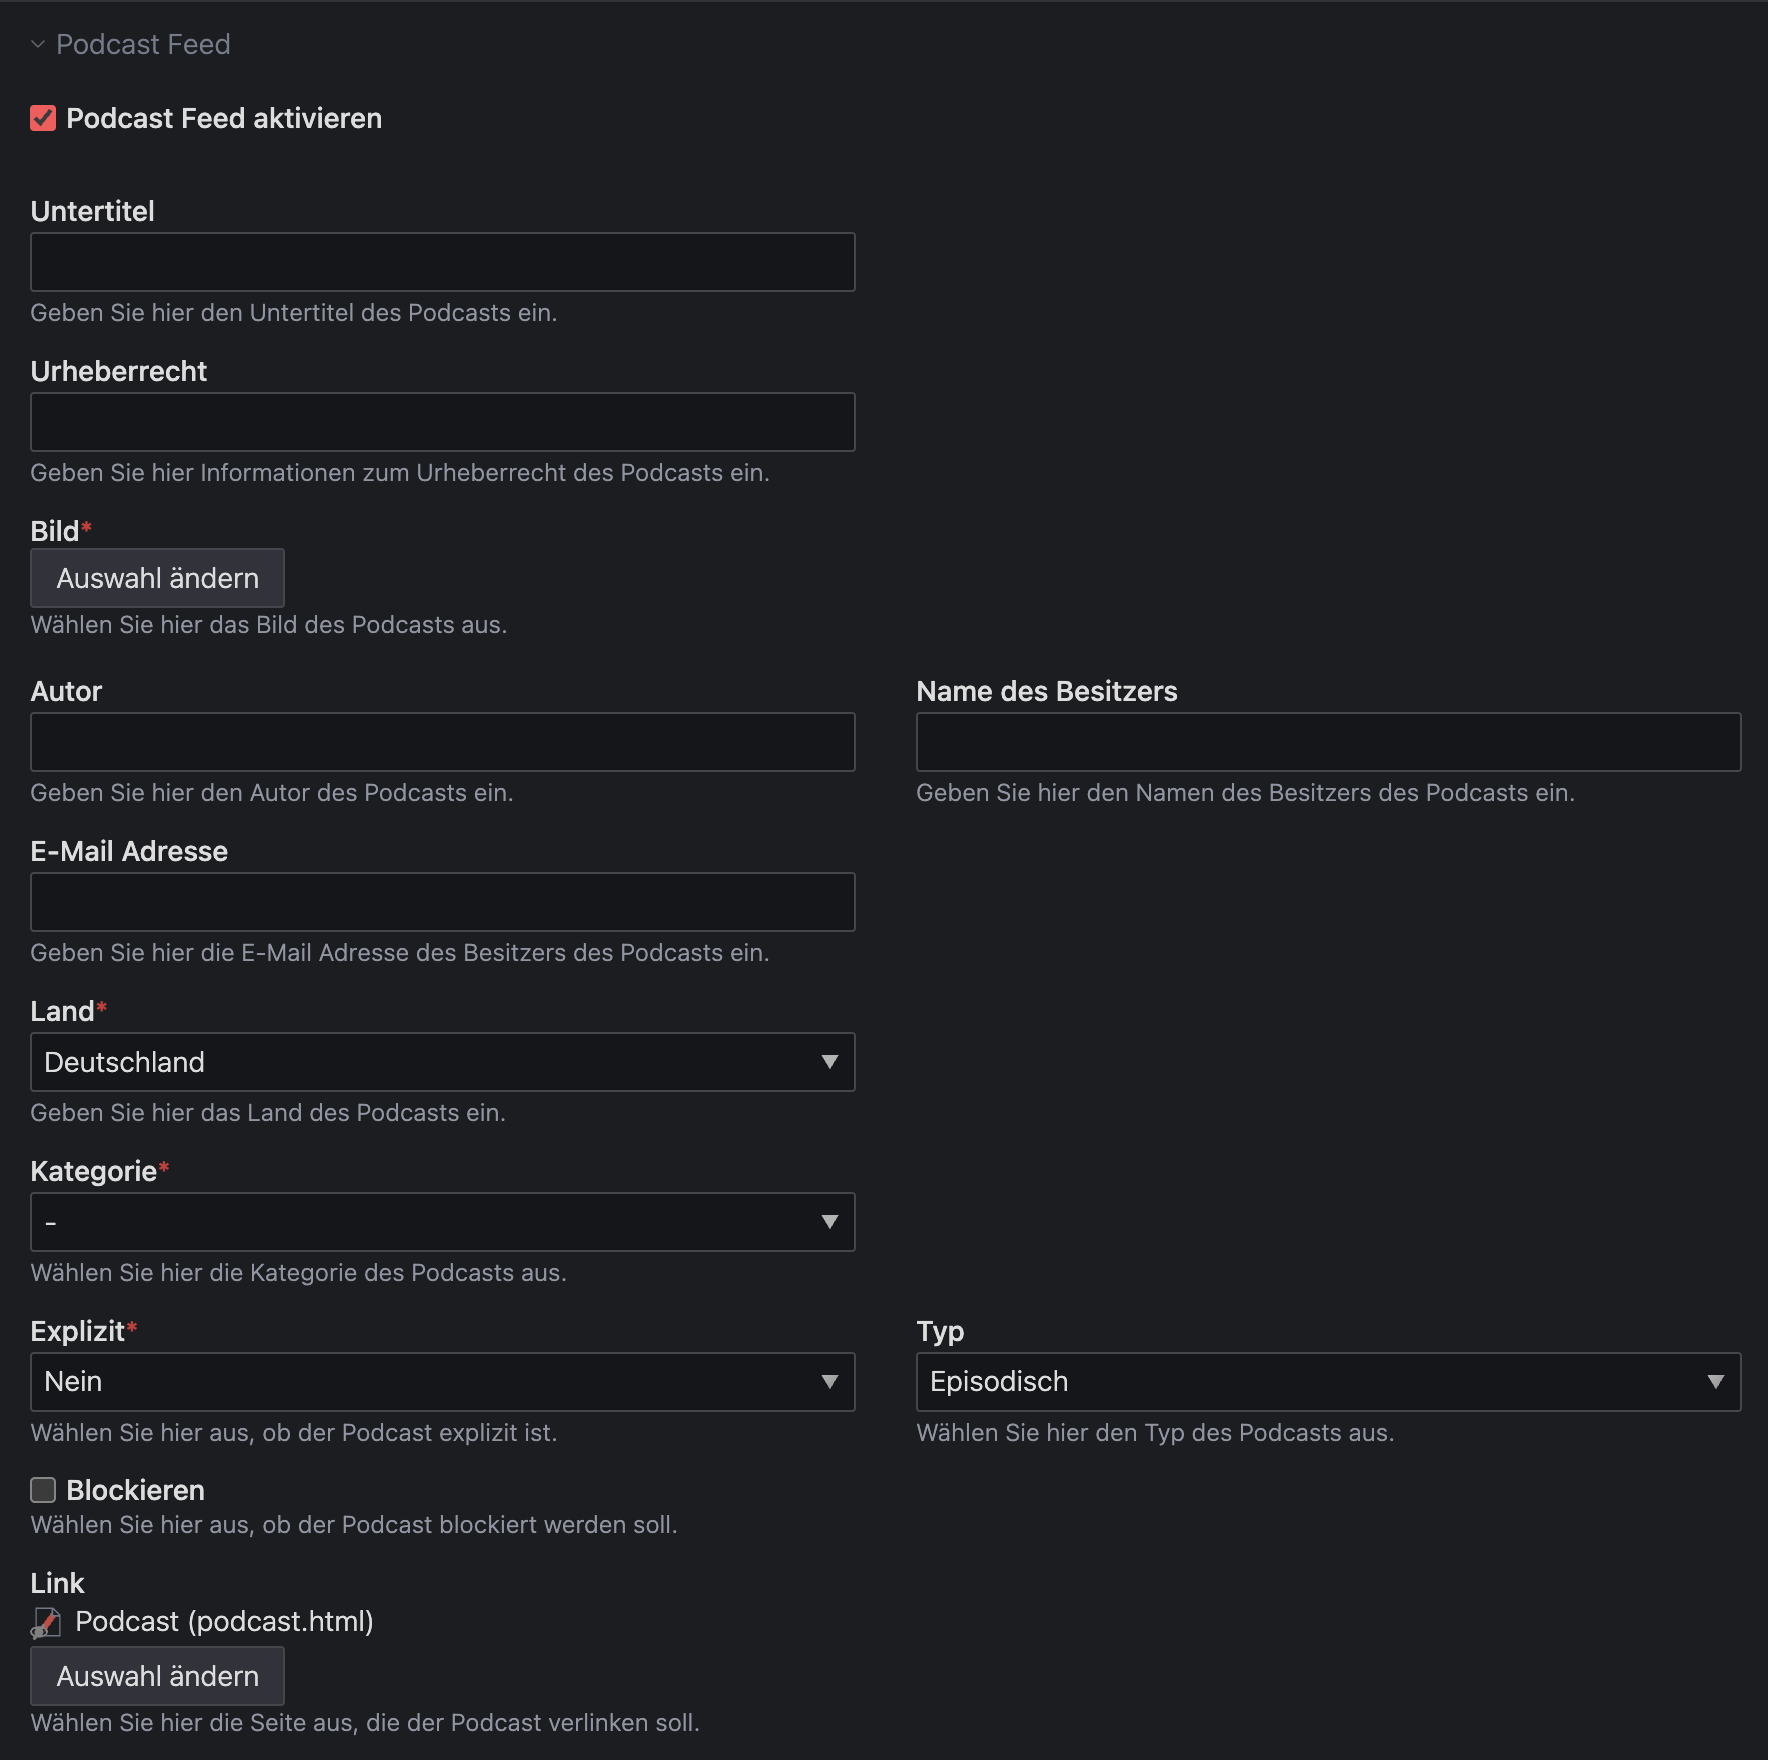
Task: Click the Podcast (podcast.html) link text
Action: coord(224,1622)
